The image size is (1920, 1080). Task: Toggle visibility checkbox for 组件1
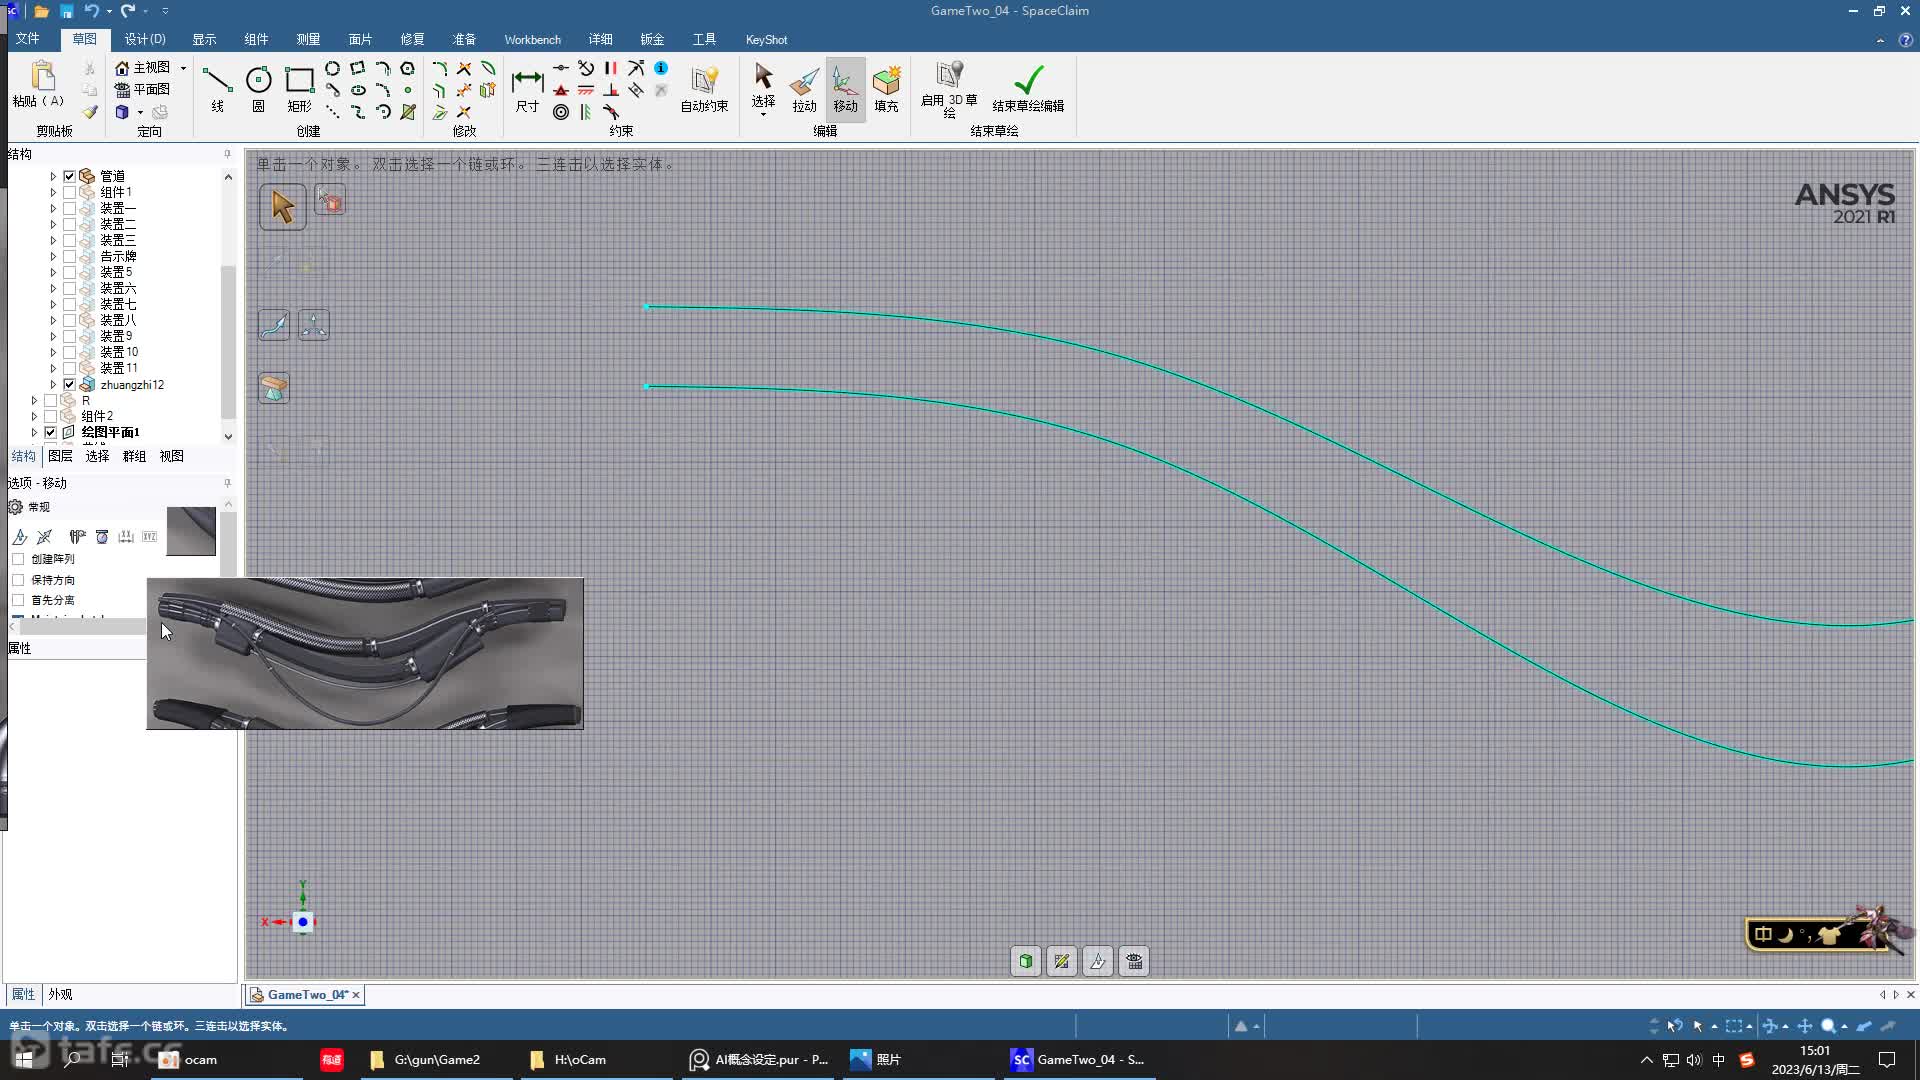click(69, 192)
